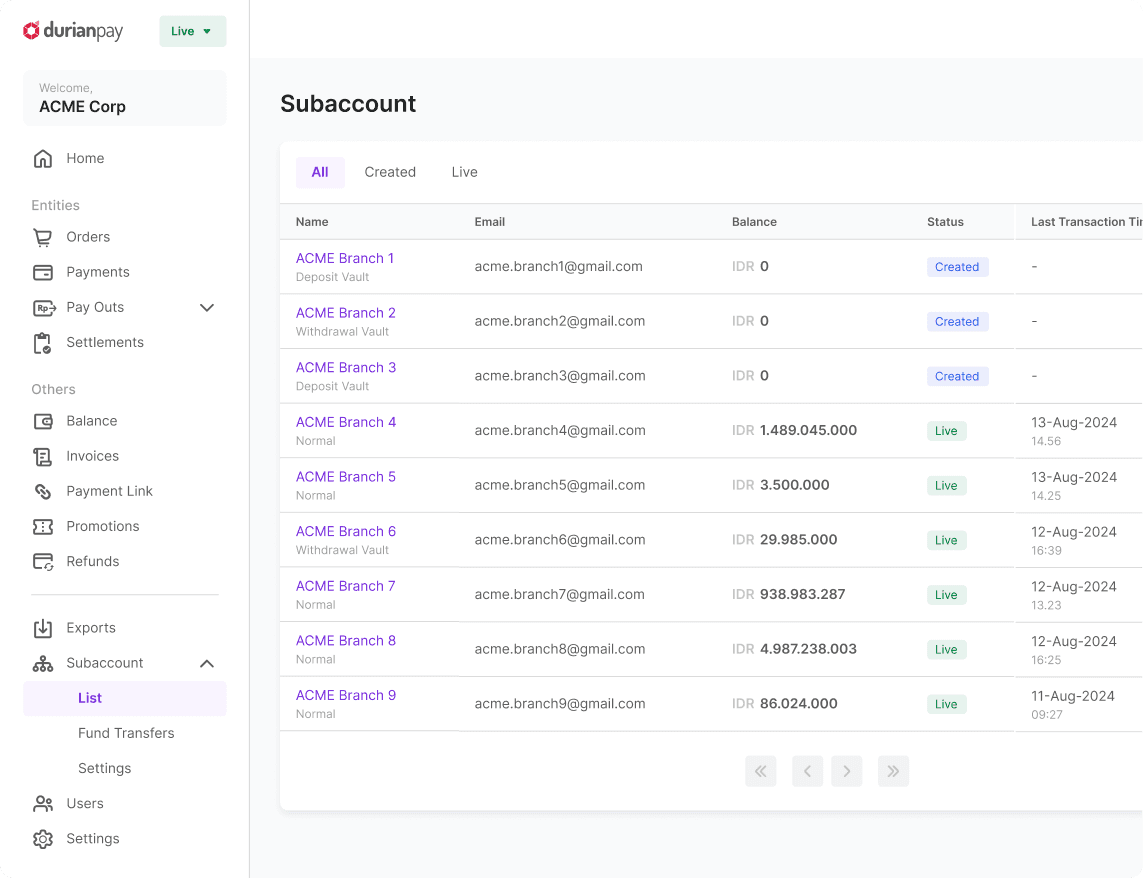Open Payment Link in the sidebar
1143x878 pixels.
point(109,491)
